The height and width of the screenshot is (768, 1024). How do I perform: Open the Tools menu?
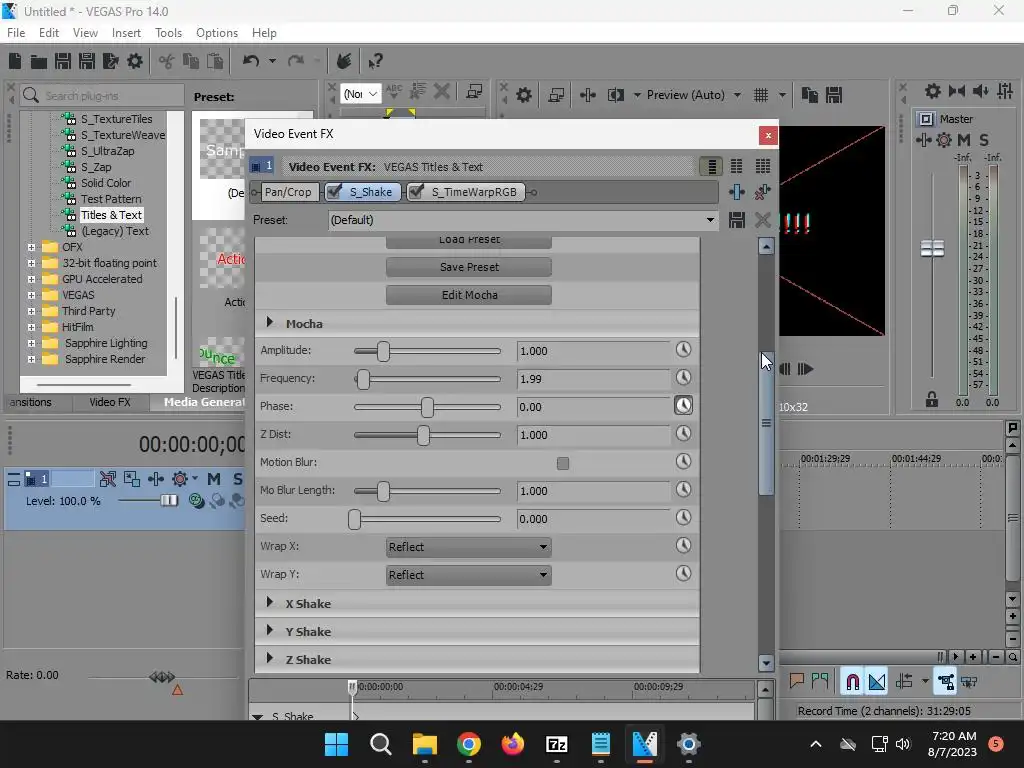pyautogui.click(x=168, y=33)
